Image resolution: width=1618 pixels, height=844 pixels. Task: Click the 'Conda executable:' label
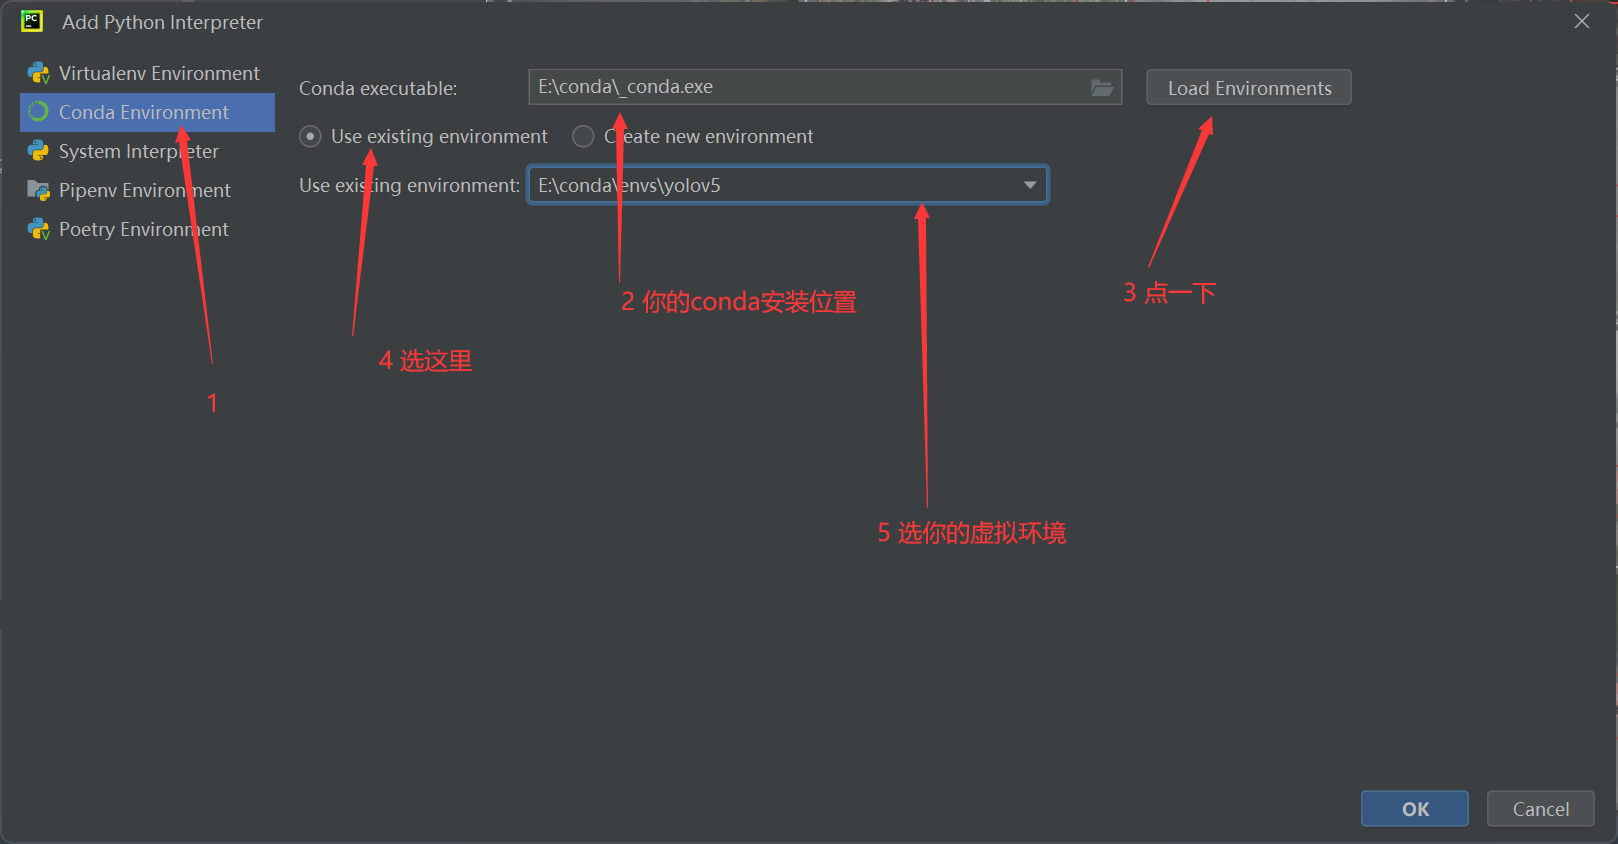pyautogui.click(x=378, y=88)
